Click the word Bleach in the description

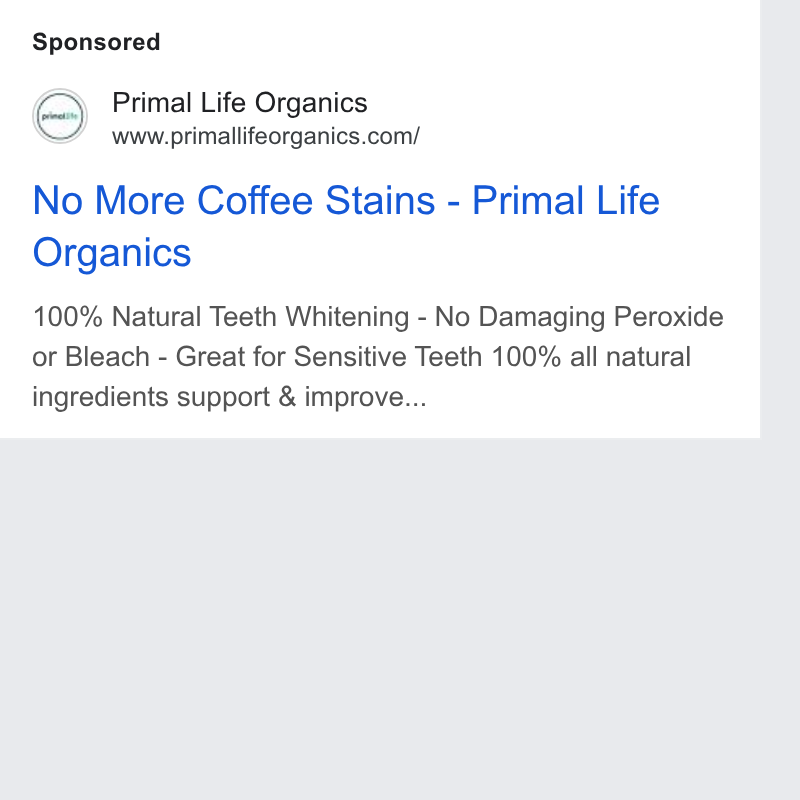(x=107, y=357)
